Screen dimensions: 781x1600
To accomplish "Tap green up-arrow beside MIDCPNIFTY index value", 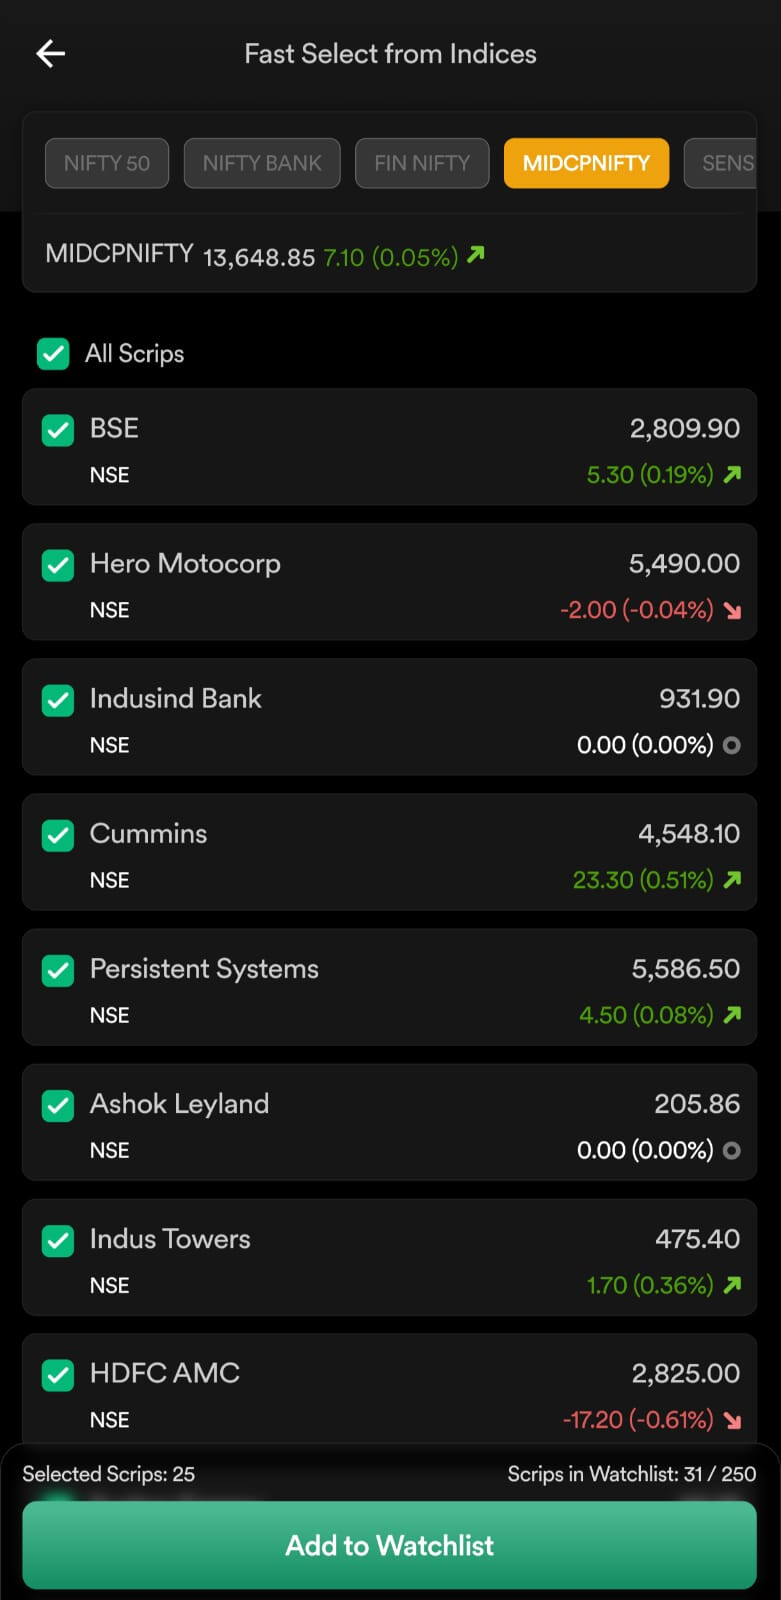I will pyautogui.click(x=476, y=255).
